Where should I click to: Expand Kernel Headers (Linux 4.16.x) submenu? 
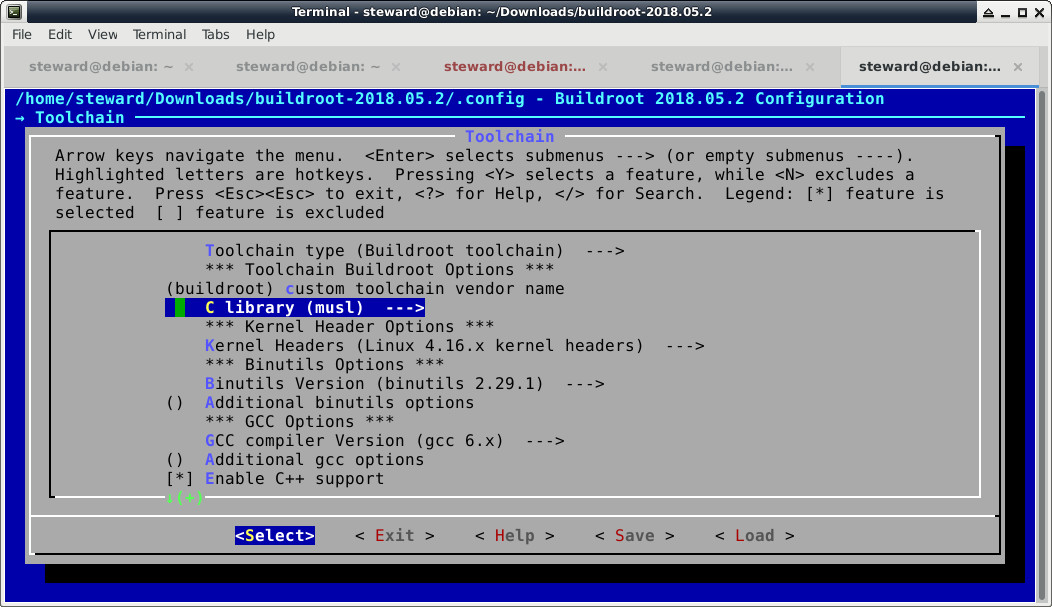(x=454, y=346)
